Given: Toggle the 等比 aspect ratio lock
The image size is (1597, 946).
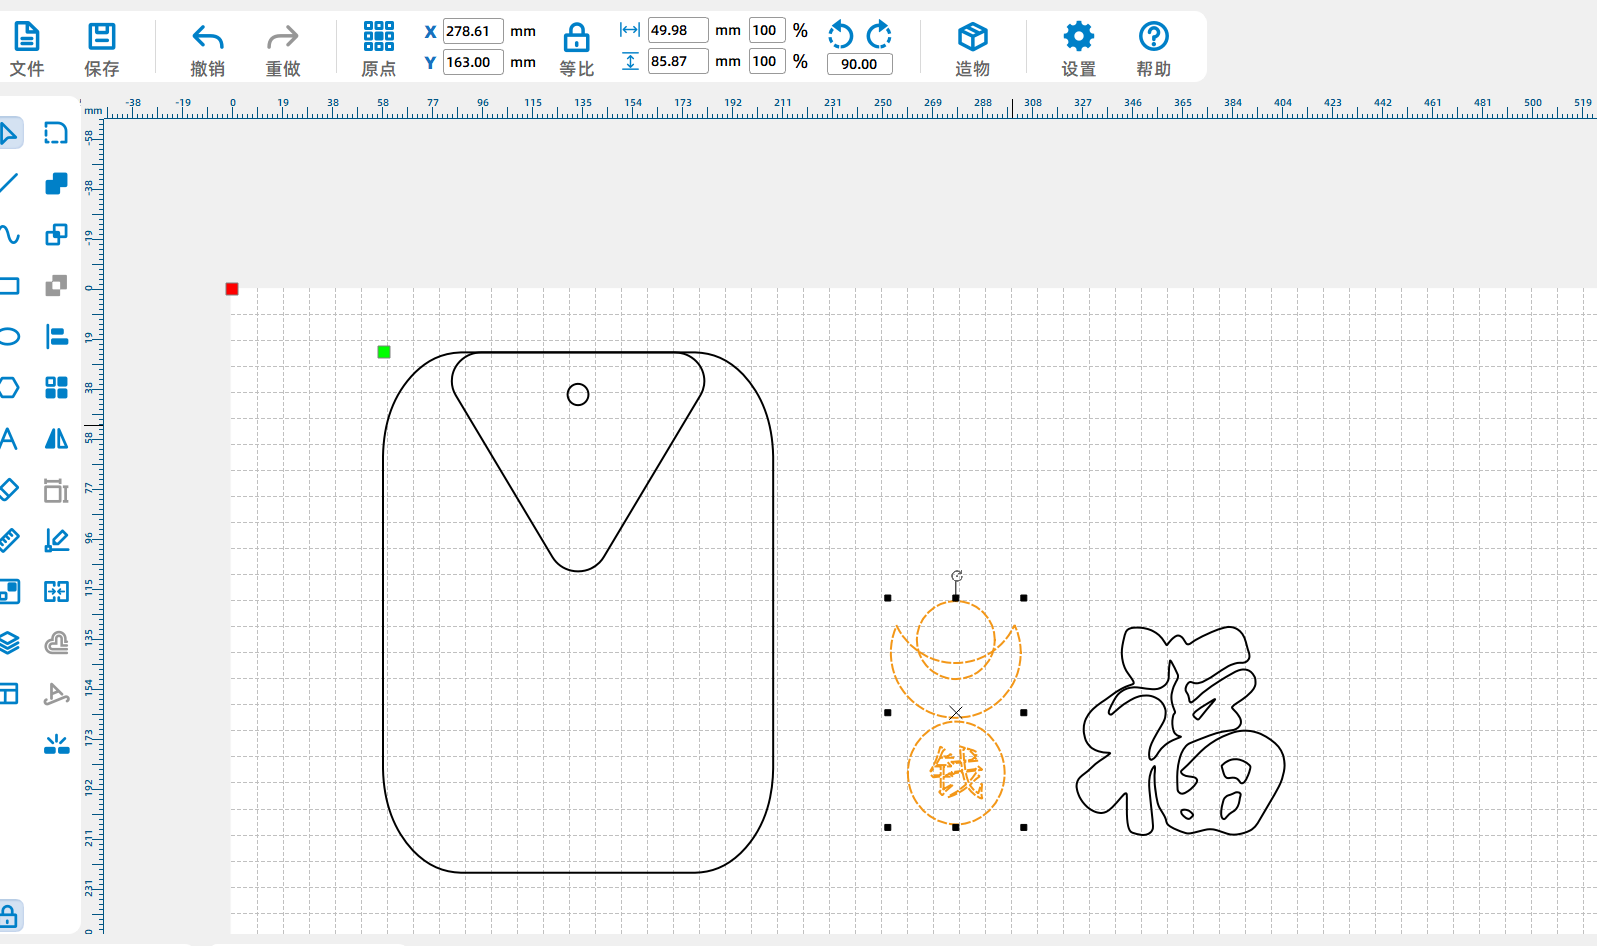Looking at the screenshot, I should point(576,49).
